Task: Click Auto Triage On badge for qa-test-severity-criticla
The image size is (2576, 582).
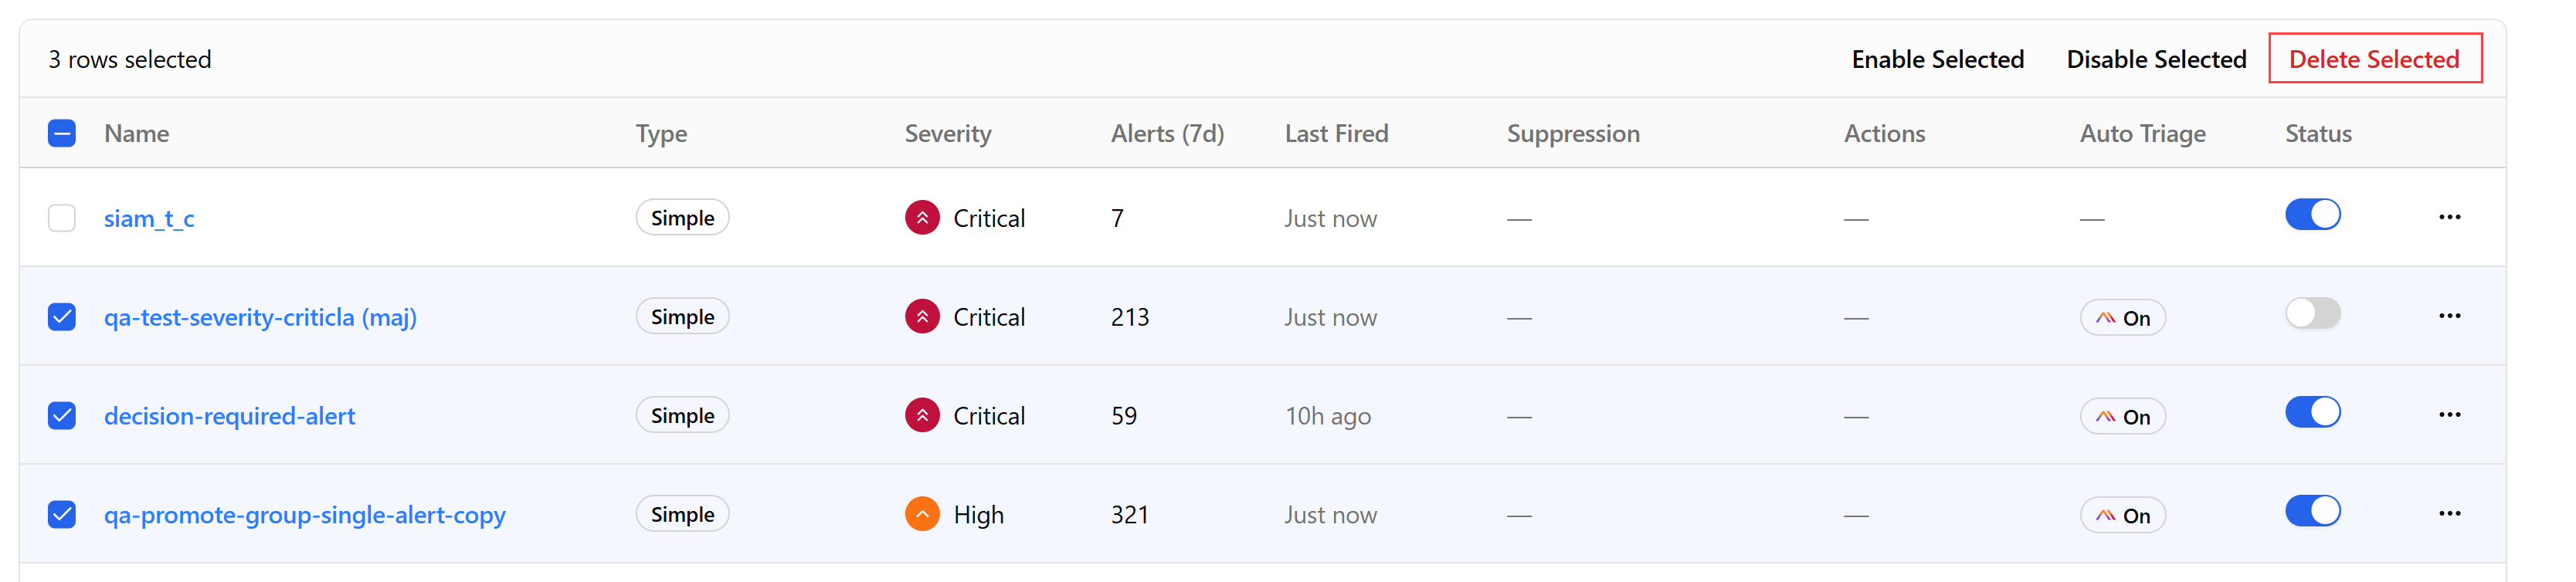Action: (2122, 317)
